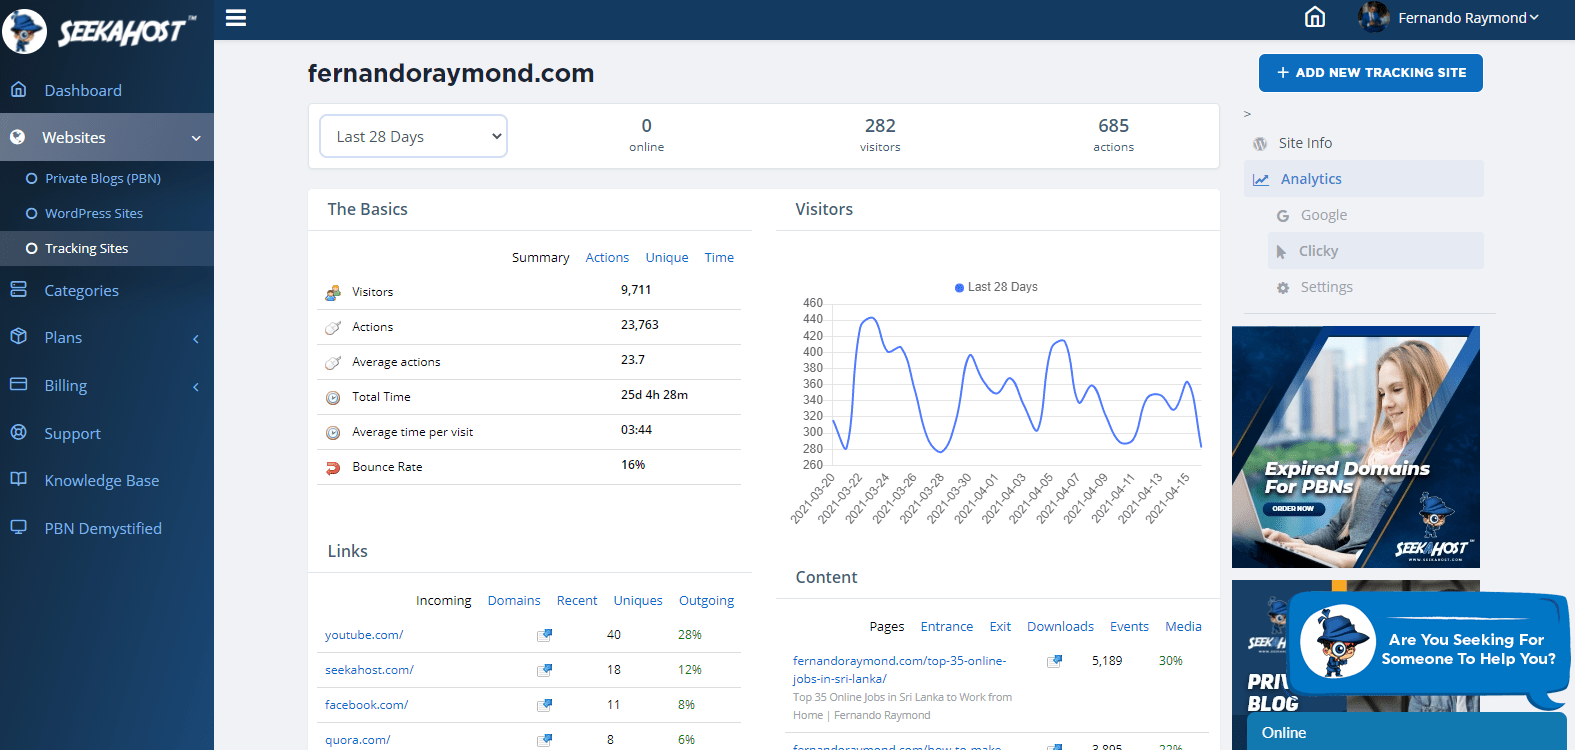Click the SeekaHost logo
Viewport: 1575px width, 750px height.
(98, 30)
